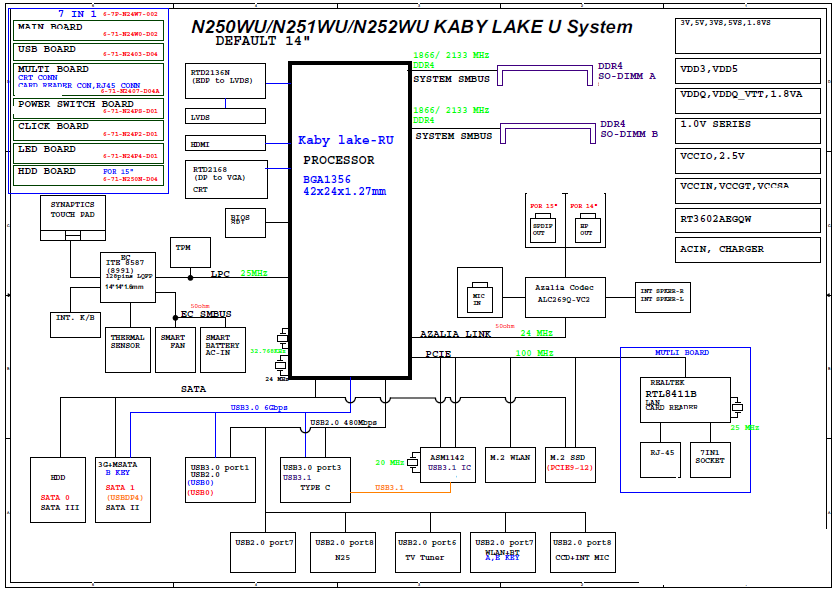
Task: Click the INT SPKER-R / INT SPKER-L block
Action: pyautogui.click(x=663, y=297)
